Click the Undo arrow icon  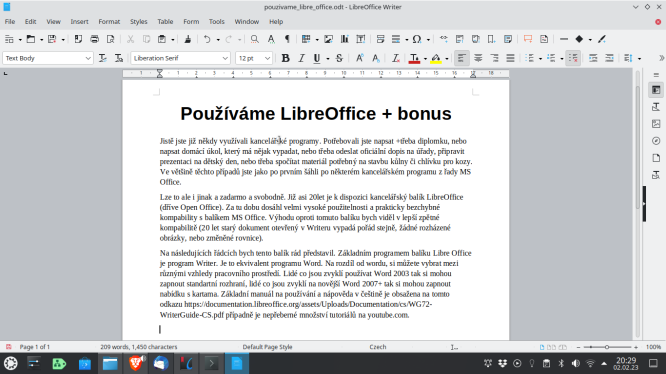point(207,39)
